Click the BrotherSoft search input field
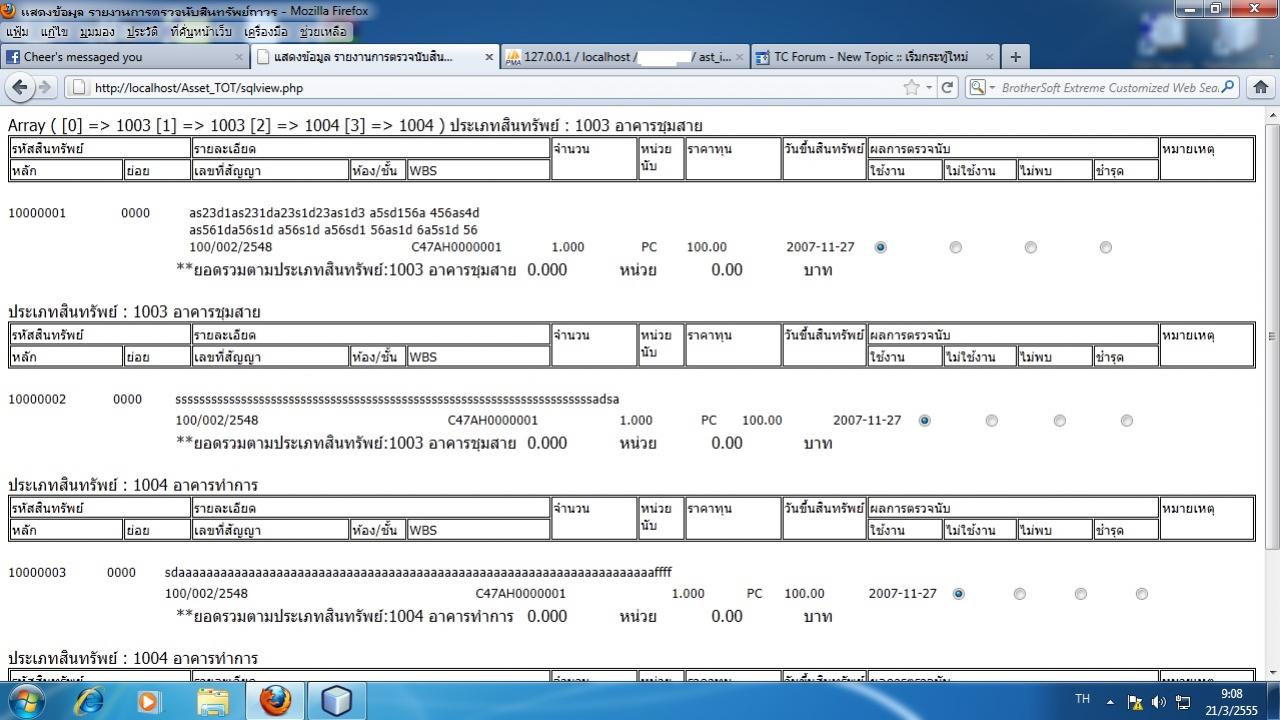This screenshot has width=1280, height=720. [x=1109, y=87]
